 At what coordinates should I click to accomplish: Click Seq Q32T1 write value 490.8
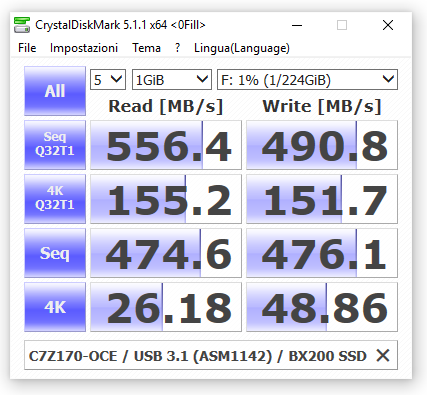click(x=322, y=145)
